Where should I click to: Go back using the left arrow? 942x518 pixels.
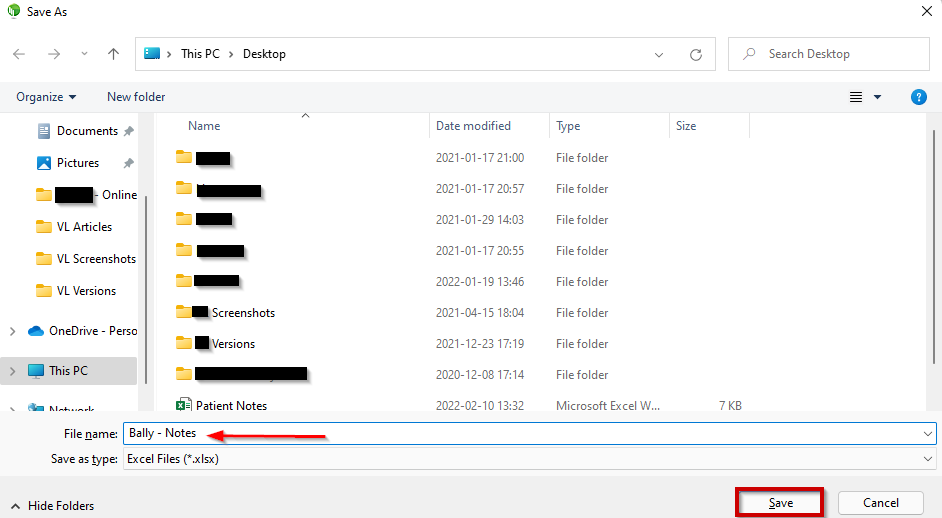[19, 54]
